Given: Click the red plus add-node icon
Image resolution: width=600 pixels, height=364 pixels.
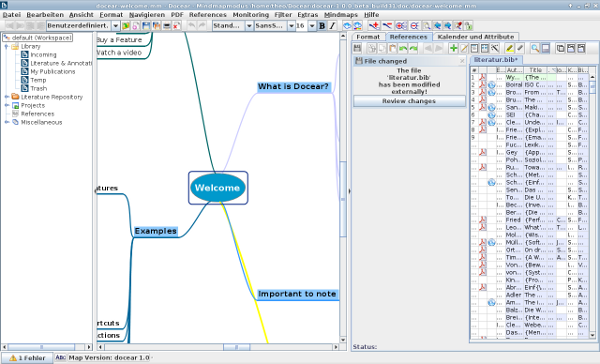Looking at the screenshot, I should [x=374, y=26].
